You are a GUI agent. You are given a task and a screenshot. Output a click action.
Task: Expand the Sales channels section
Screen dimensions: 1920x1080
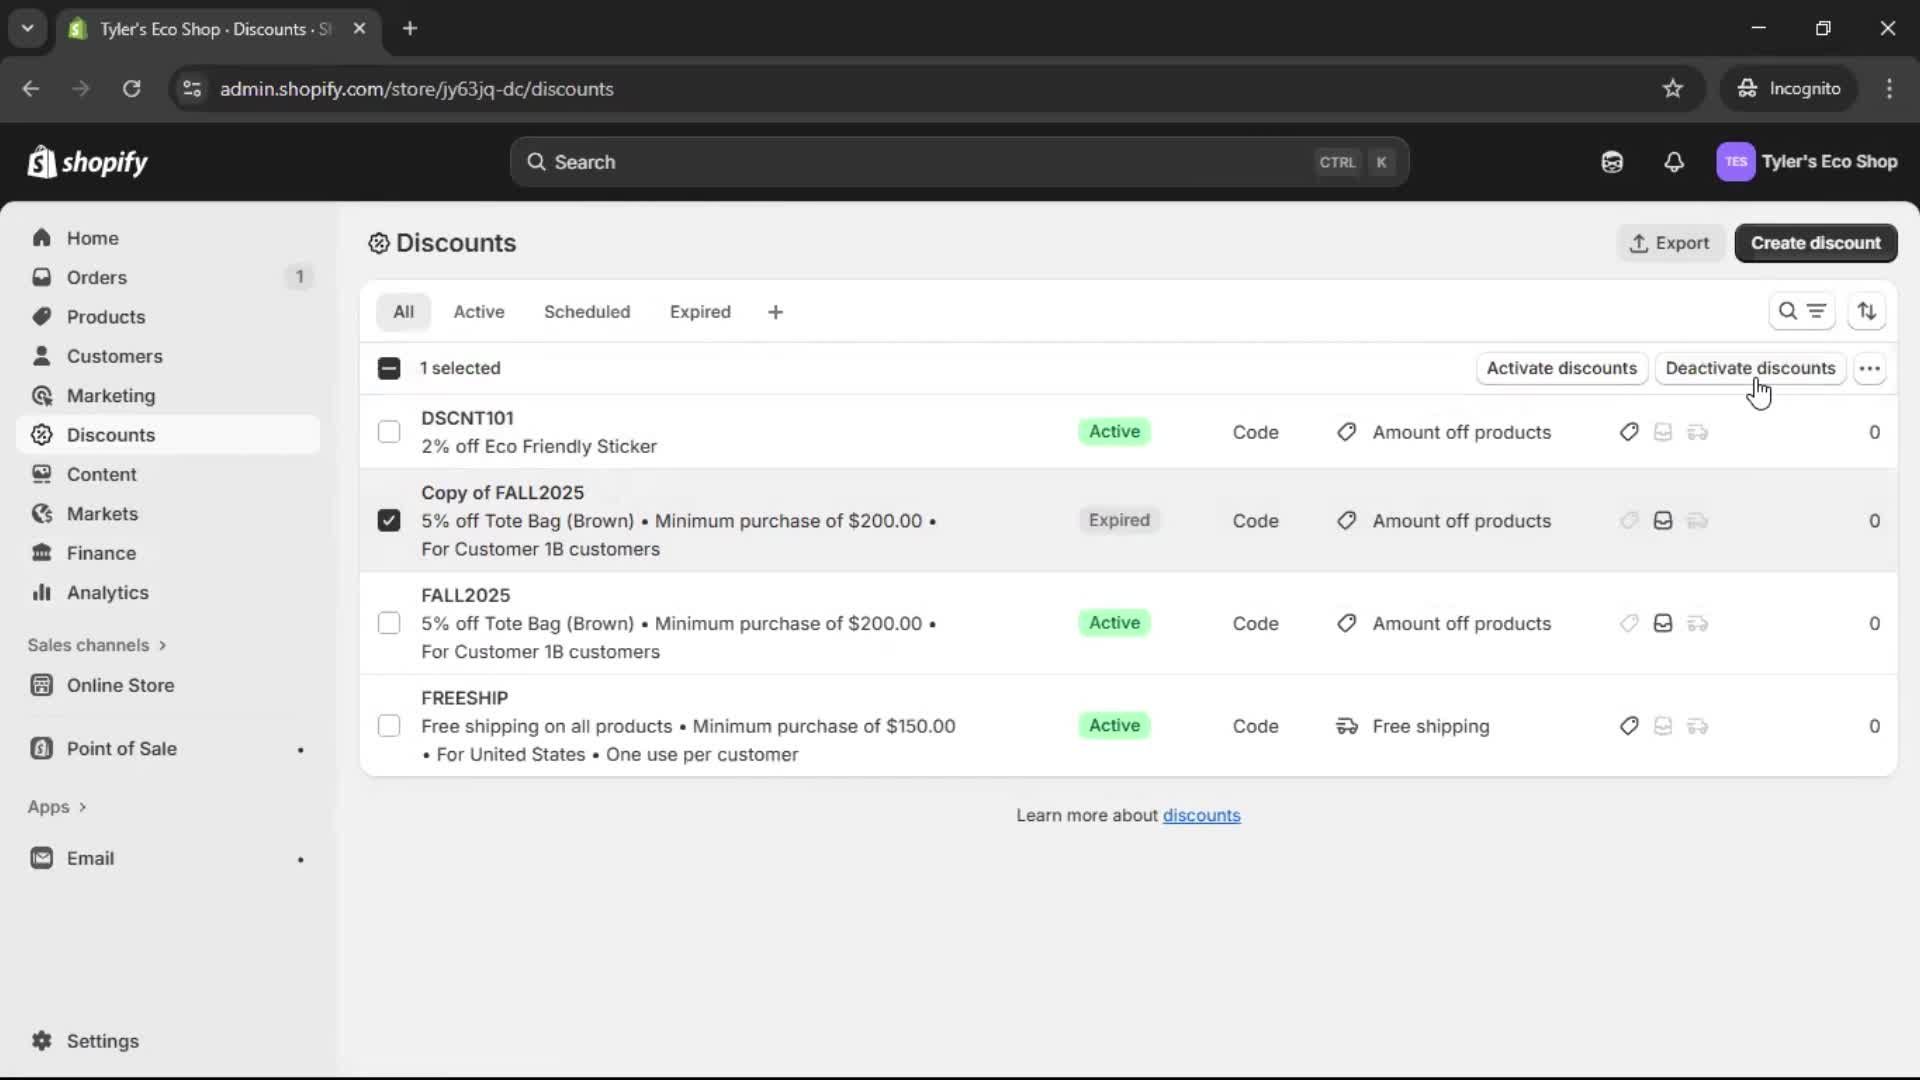click(x=97, y=645)
